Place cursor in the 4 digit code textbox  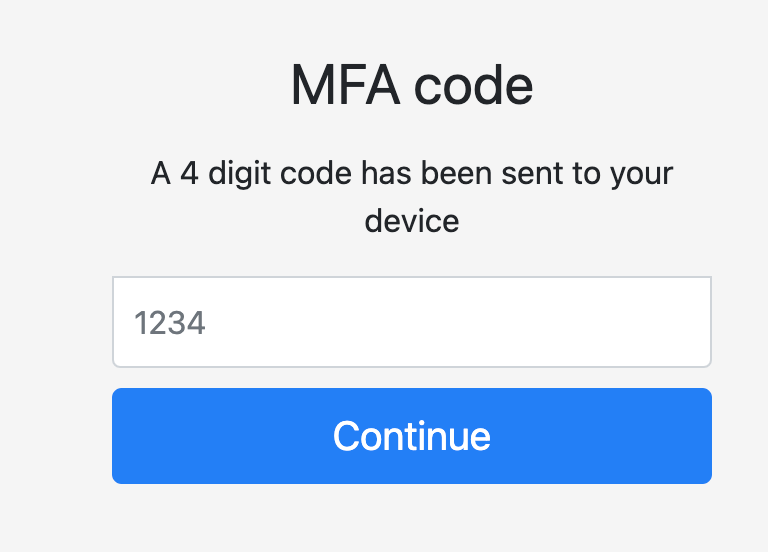click(411, 322)
